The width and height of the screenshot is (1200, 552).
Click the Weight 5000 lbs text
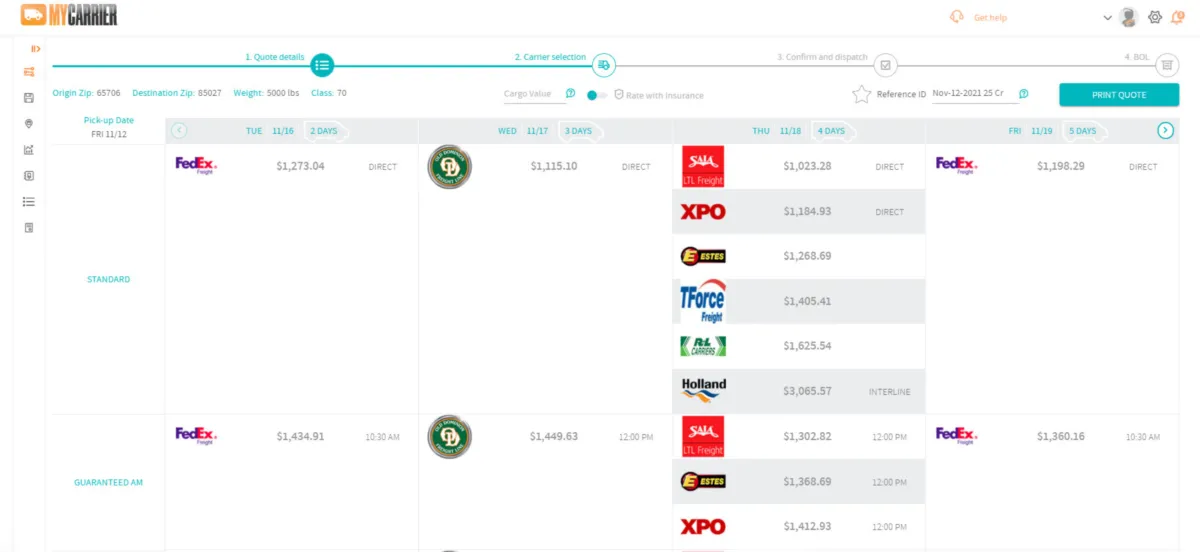(x=267, y=93)
